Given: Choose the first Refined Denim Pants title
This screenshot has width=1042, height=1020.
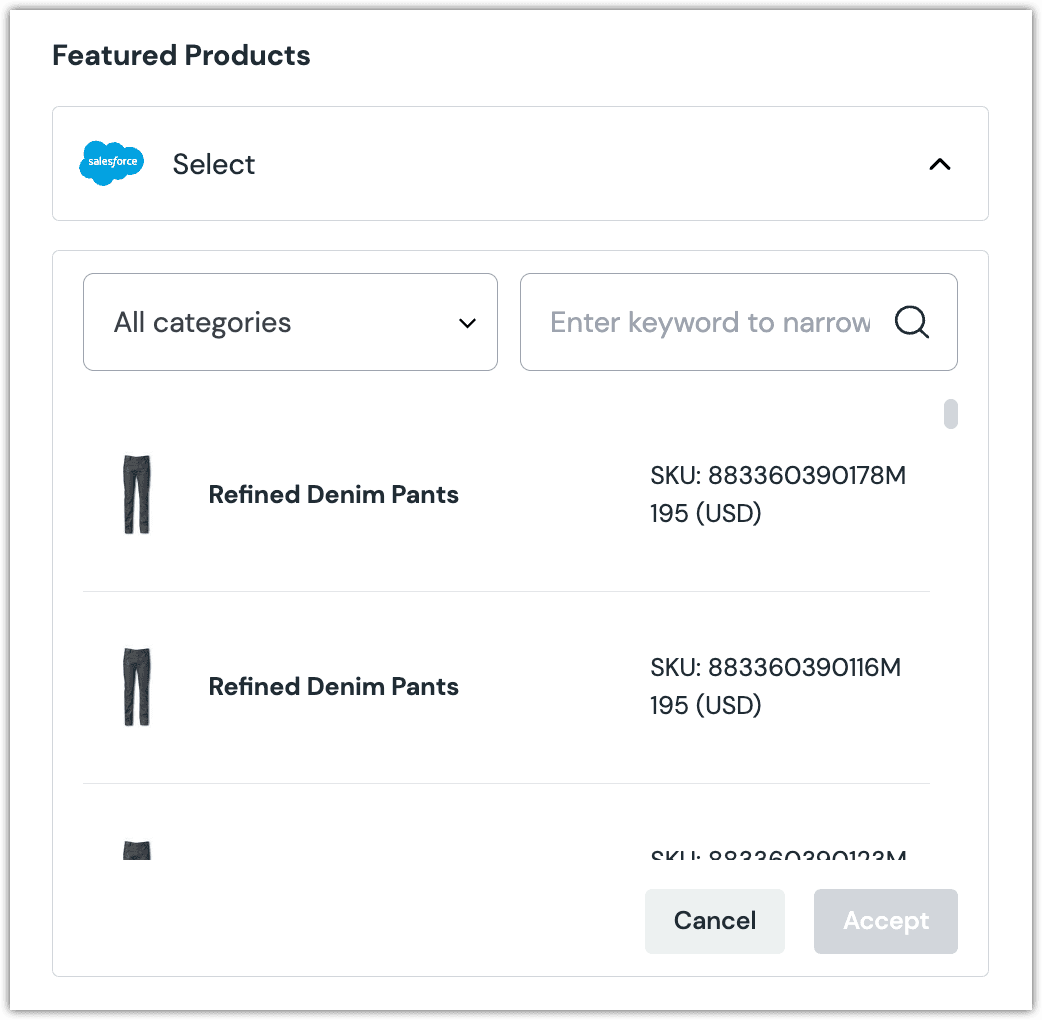Looking at the screenshot, I should point(333,495).
